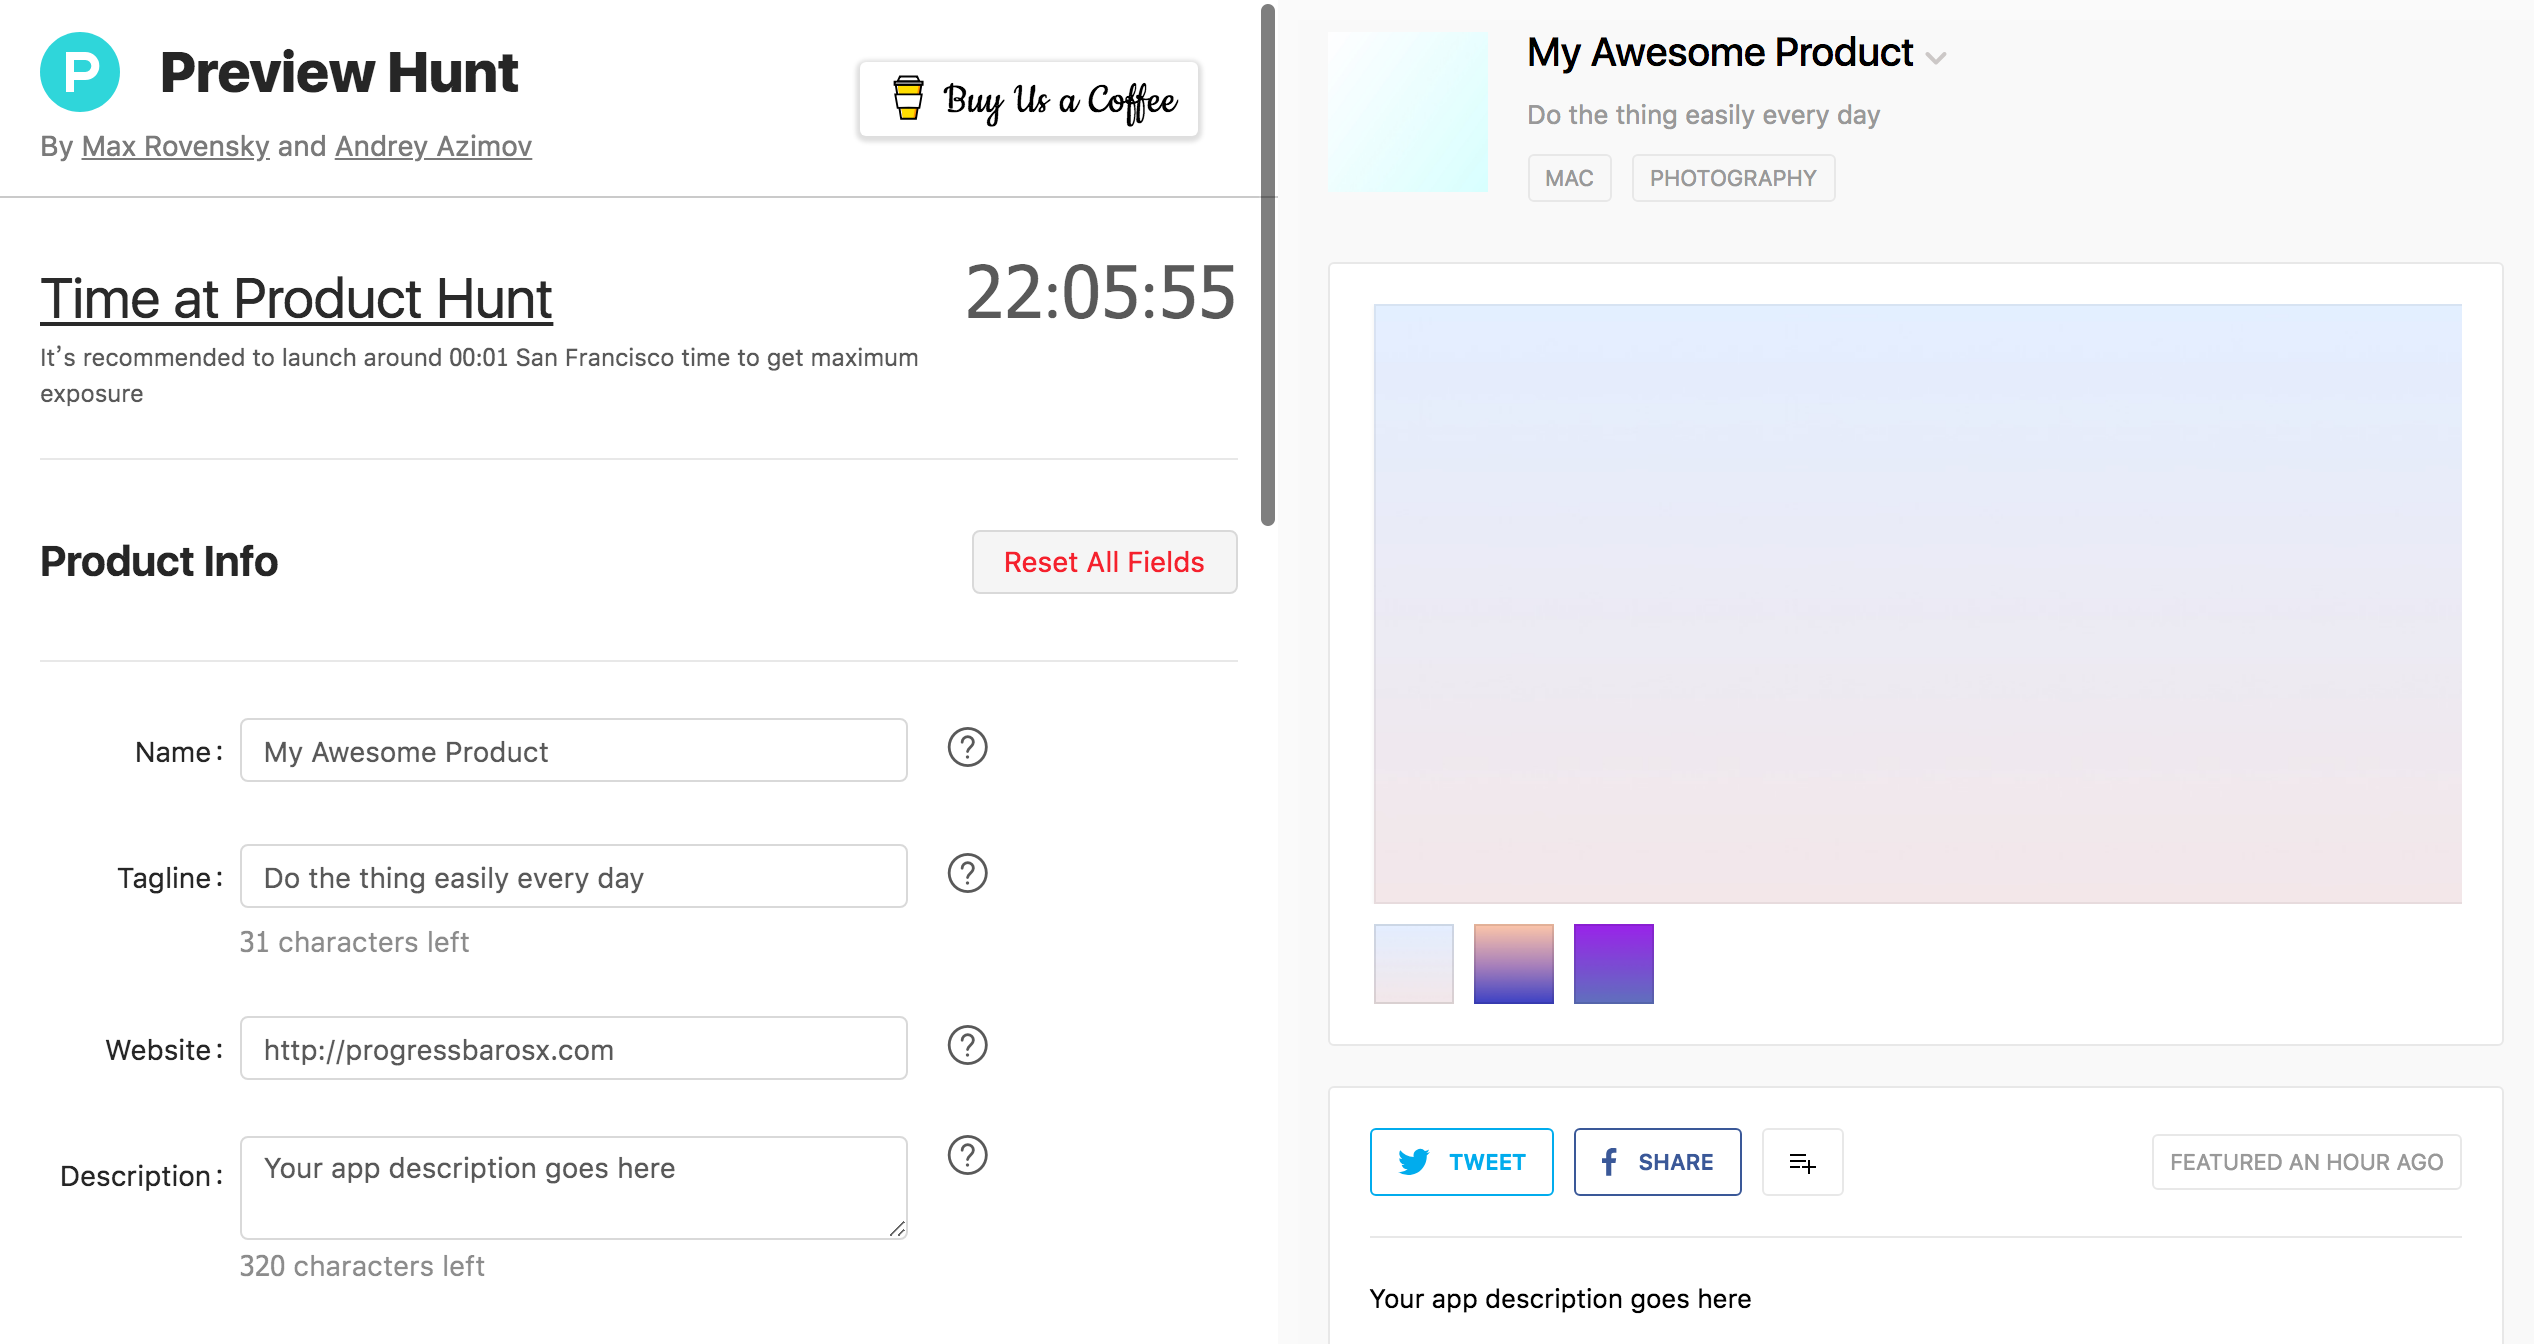
Task: Open the Time at Product Hunt link
Action: click(x=296, y=299)
